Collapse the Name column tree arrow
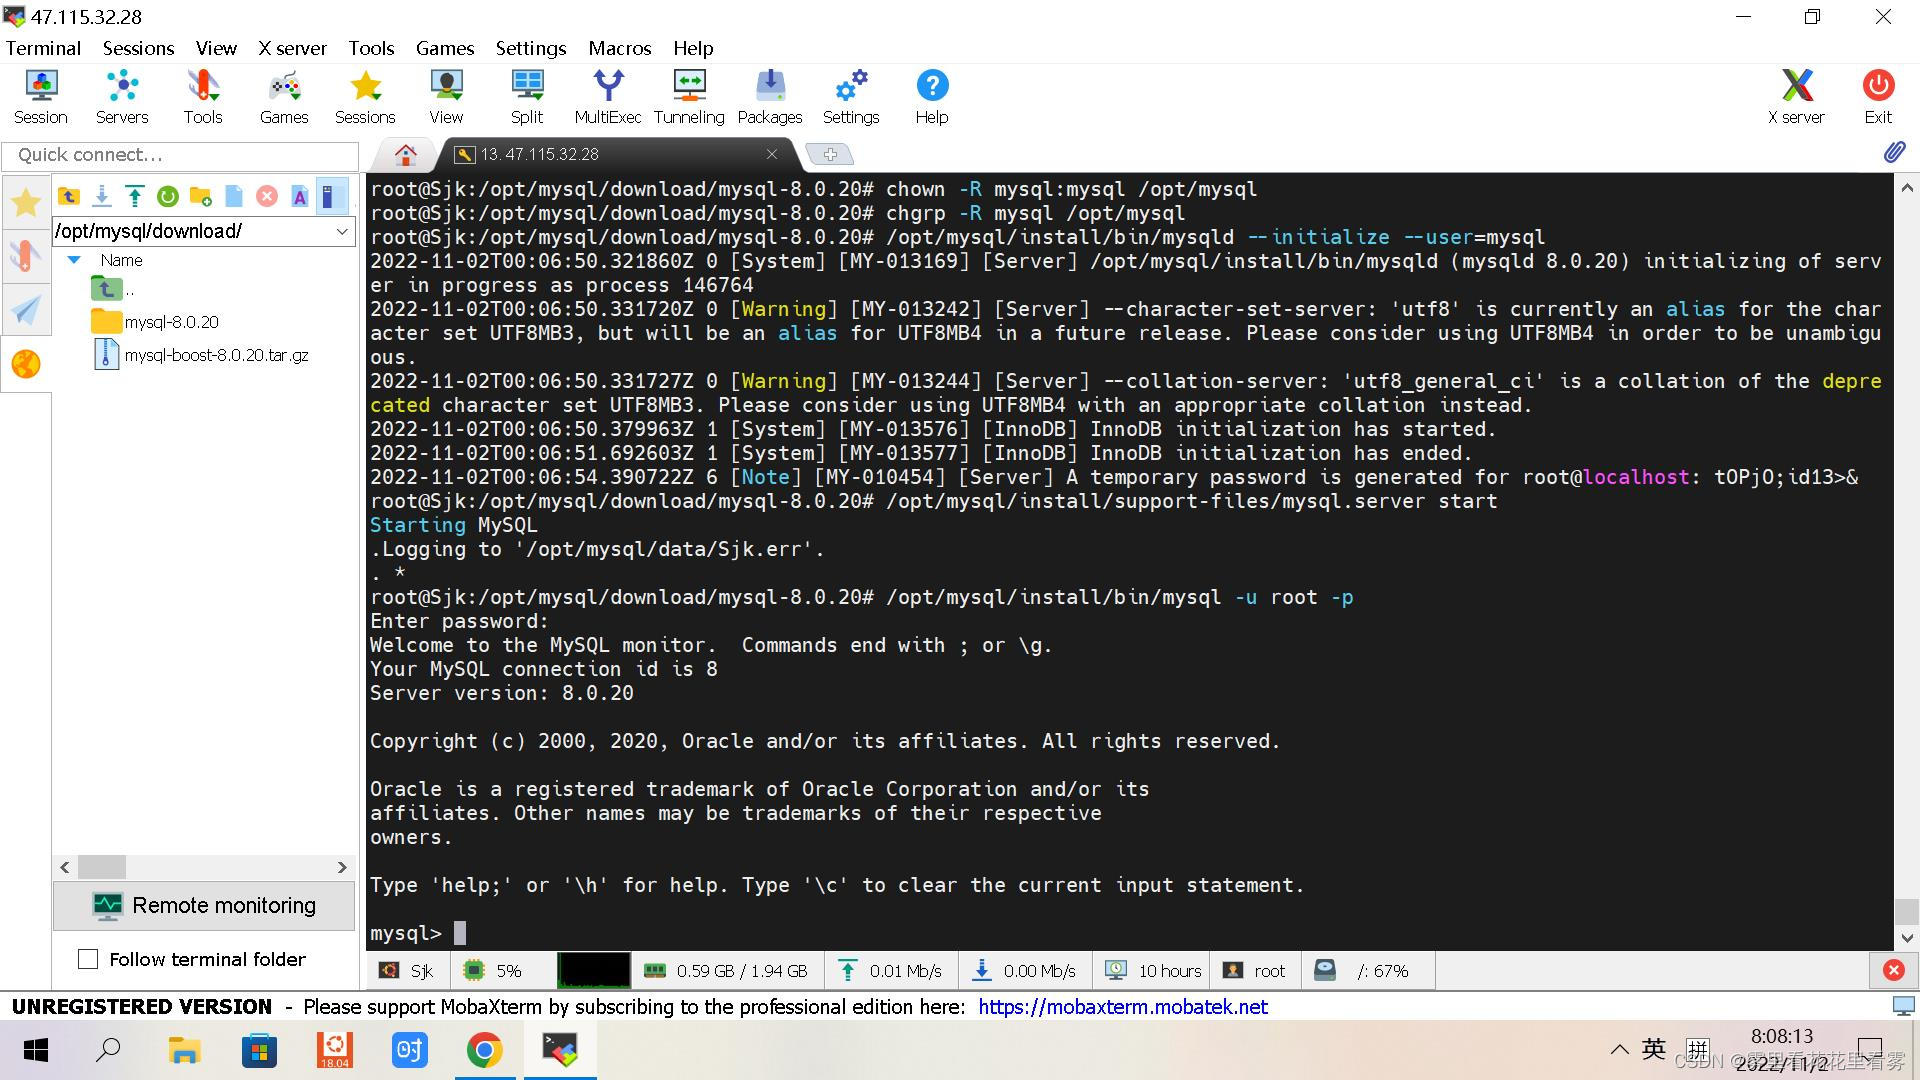The width and height of the screenshot is (1920, 1080). 74,260
